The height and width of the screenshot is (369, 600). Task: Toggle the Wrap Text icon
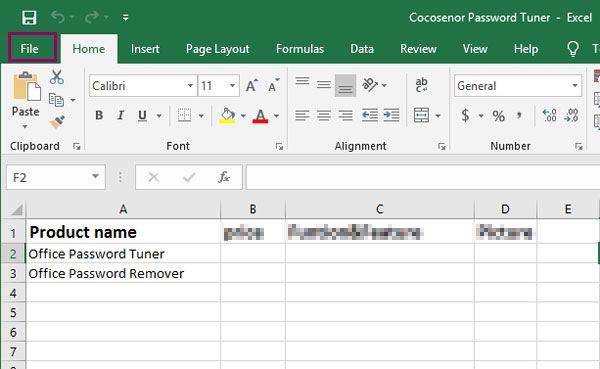(x=421, y=85)
